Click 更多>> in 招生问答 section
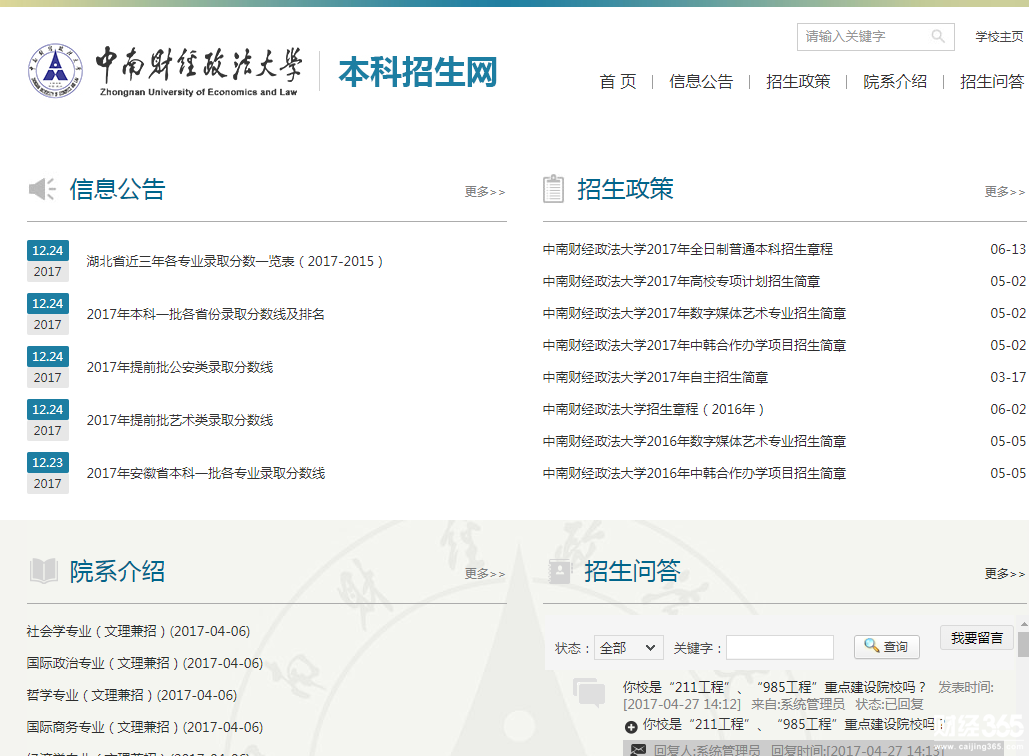Image resolution: width=1029 pixels, height=756 pixels. tap(1005, 574)
